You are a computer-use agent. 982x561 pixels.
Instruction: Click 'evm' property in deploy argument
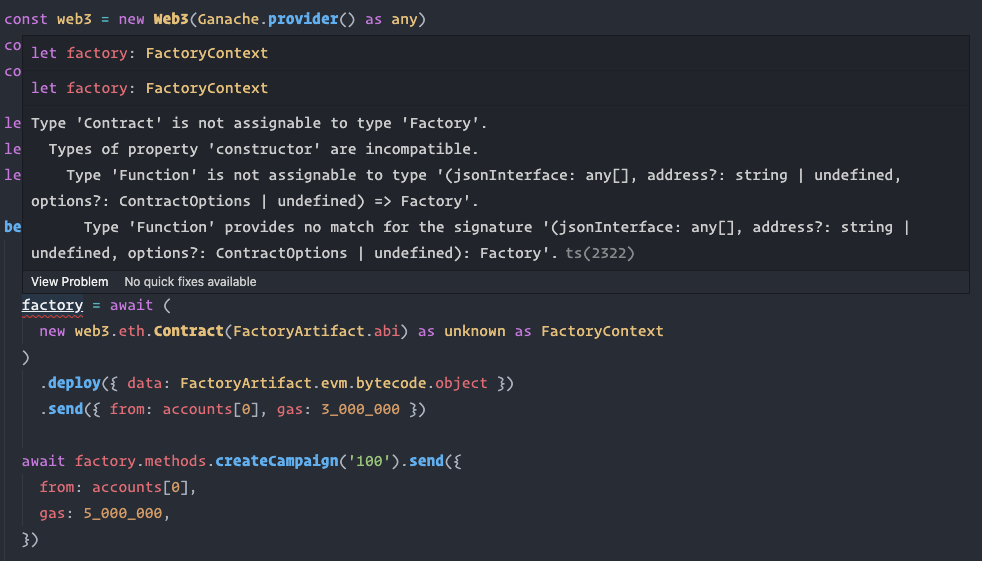(334, 383)
